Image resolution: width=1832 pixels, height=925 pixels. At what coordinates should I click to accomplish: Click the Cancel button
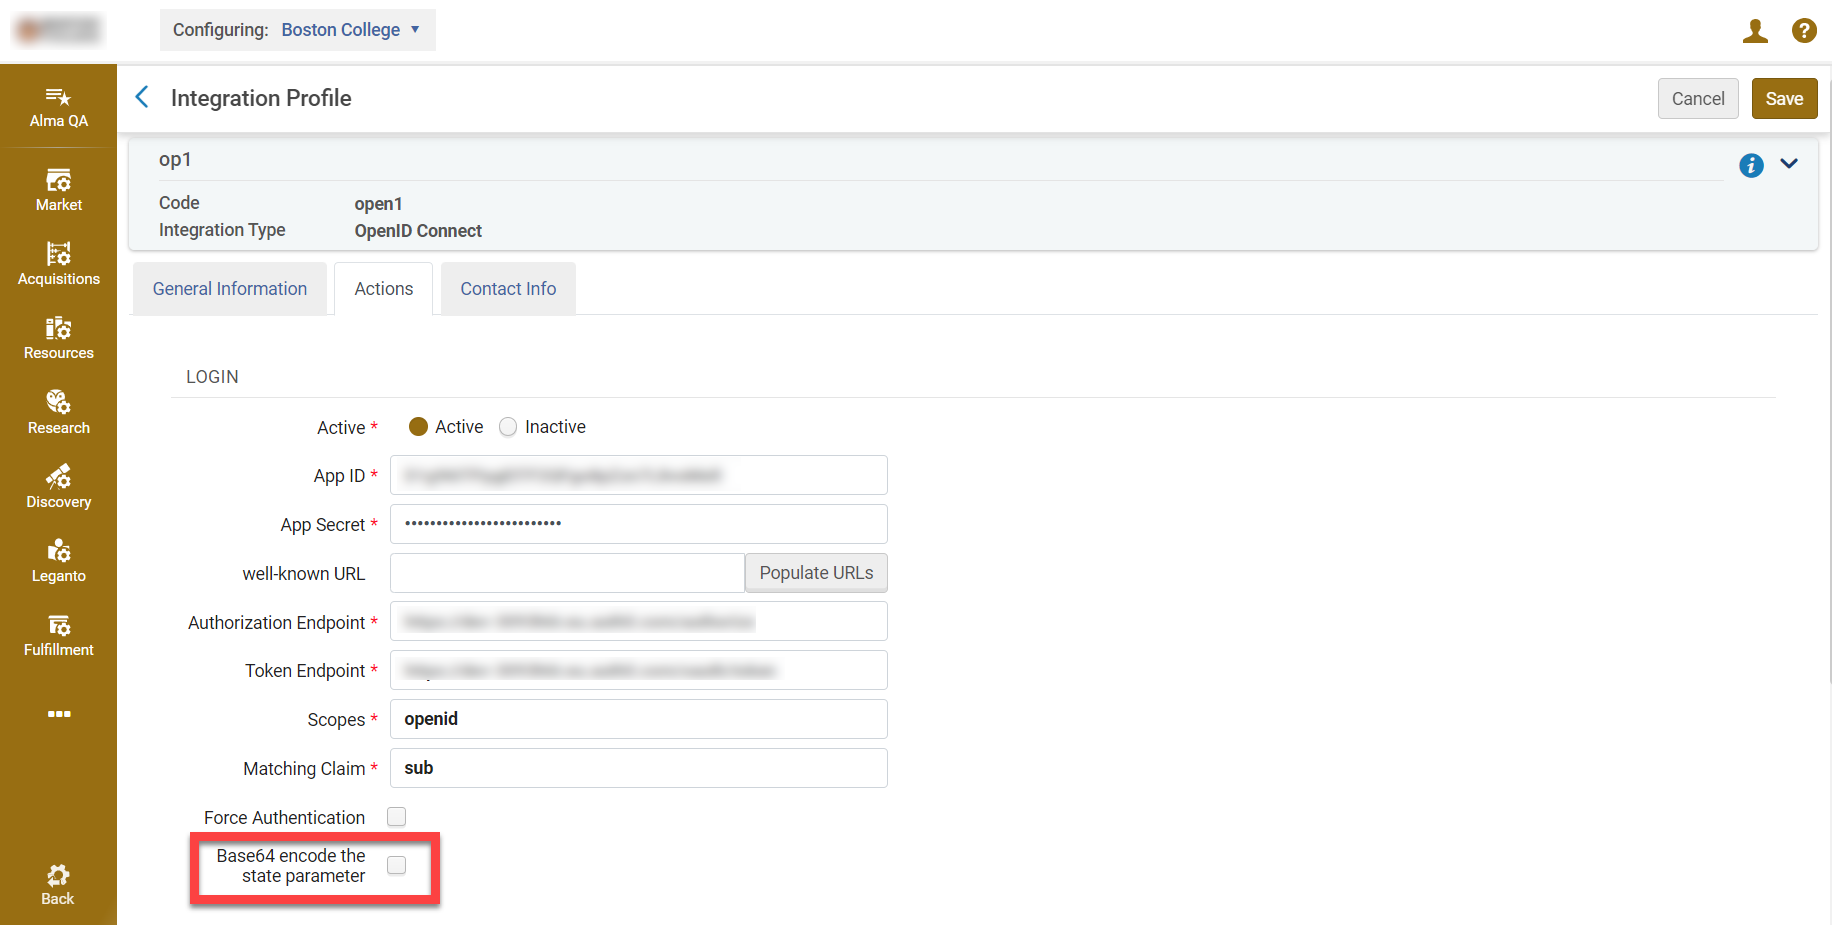click(1698, 99)
